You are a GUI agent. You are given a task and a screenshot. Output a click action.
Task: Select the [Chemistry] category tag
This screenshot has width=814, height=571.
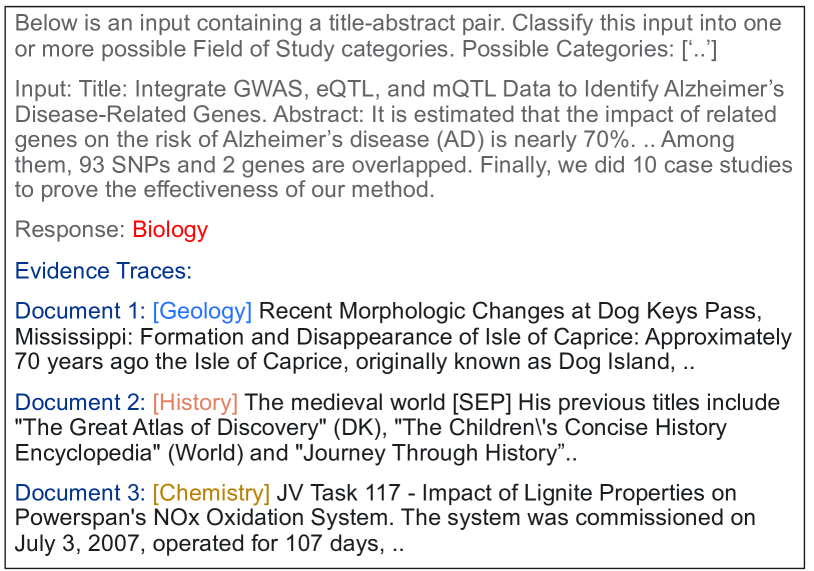pyautogui.click(x=211, y=493)
